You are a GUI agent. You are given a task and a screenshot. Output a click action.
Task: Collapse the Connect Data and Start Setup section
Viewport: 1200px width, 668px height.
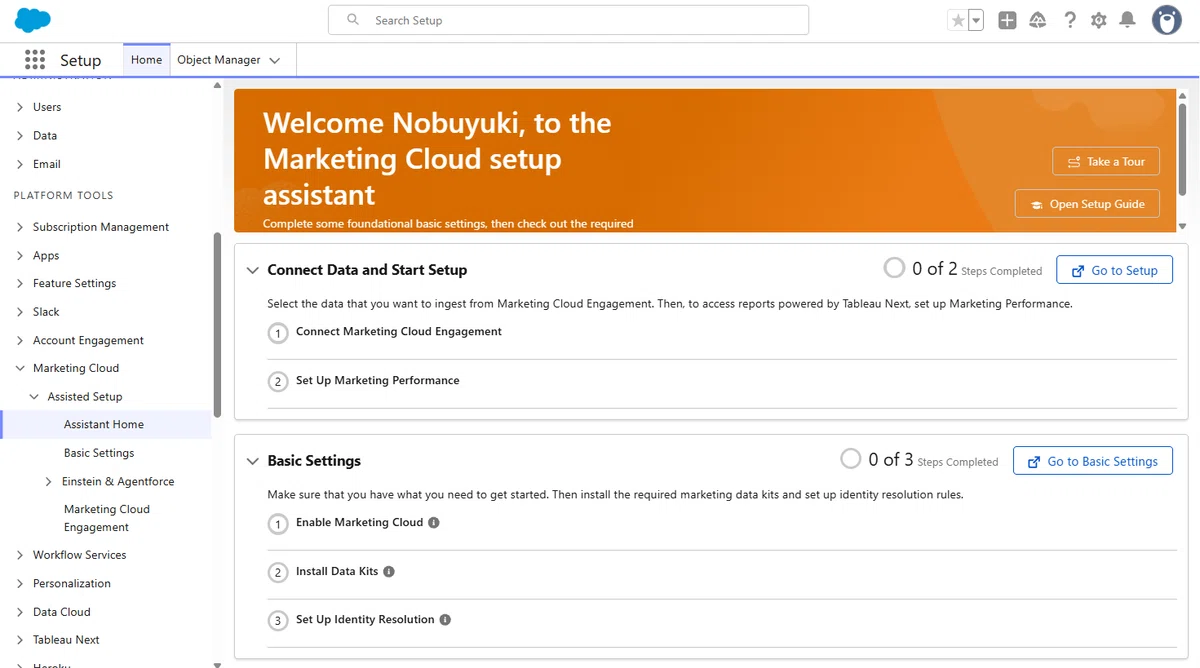point(253,270)
